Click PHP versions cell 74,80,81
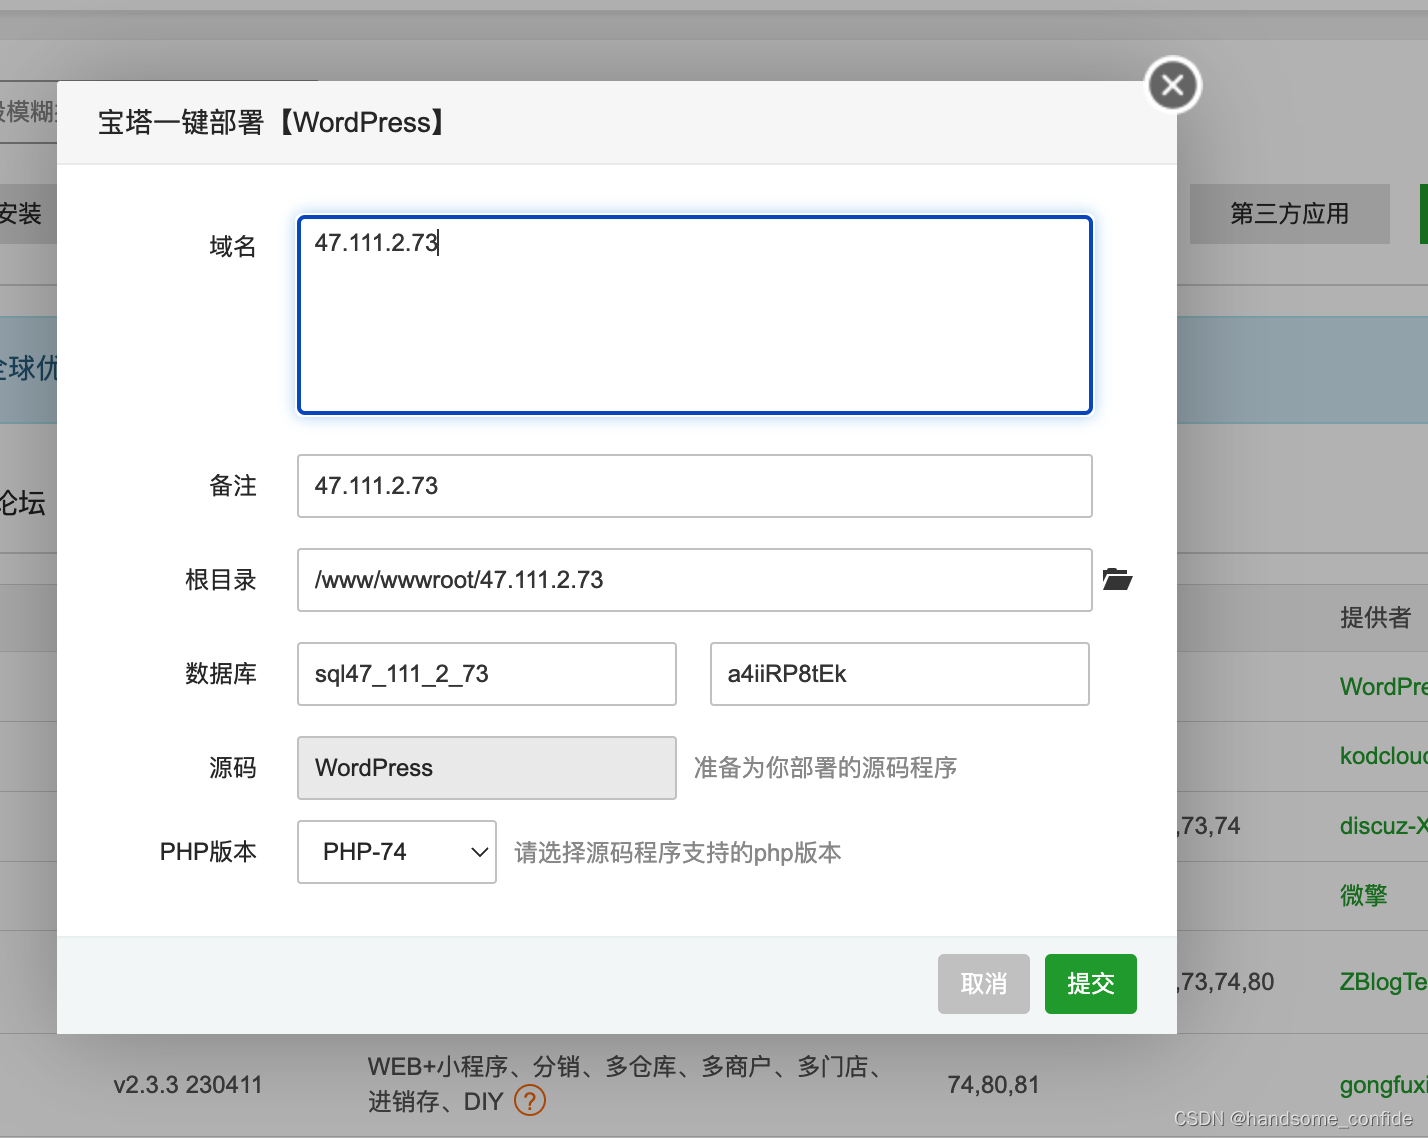The image size is (1428, 1138). tap(994, 1085)
